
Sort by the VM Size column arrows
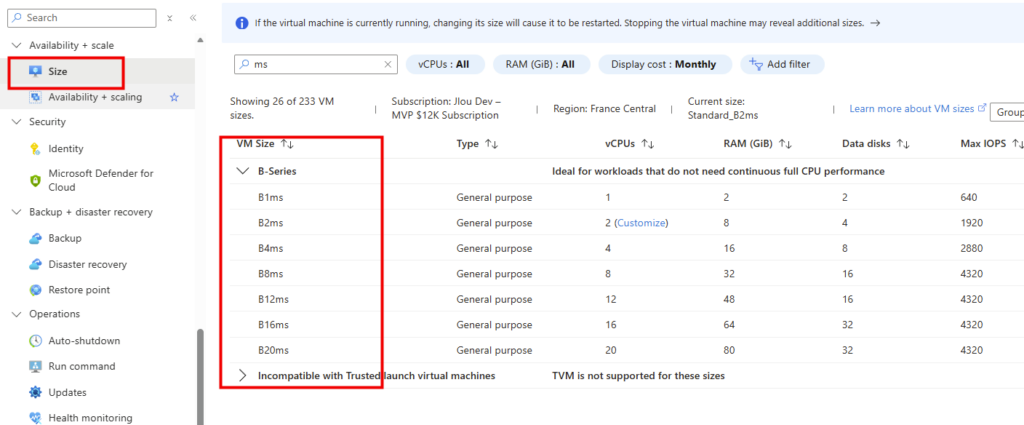[x=287, y=144]
